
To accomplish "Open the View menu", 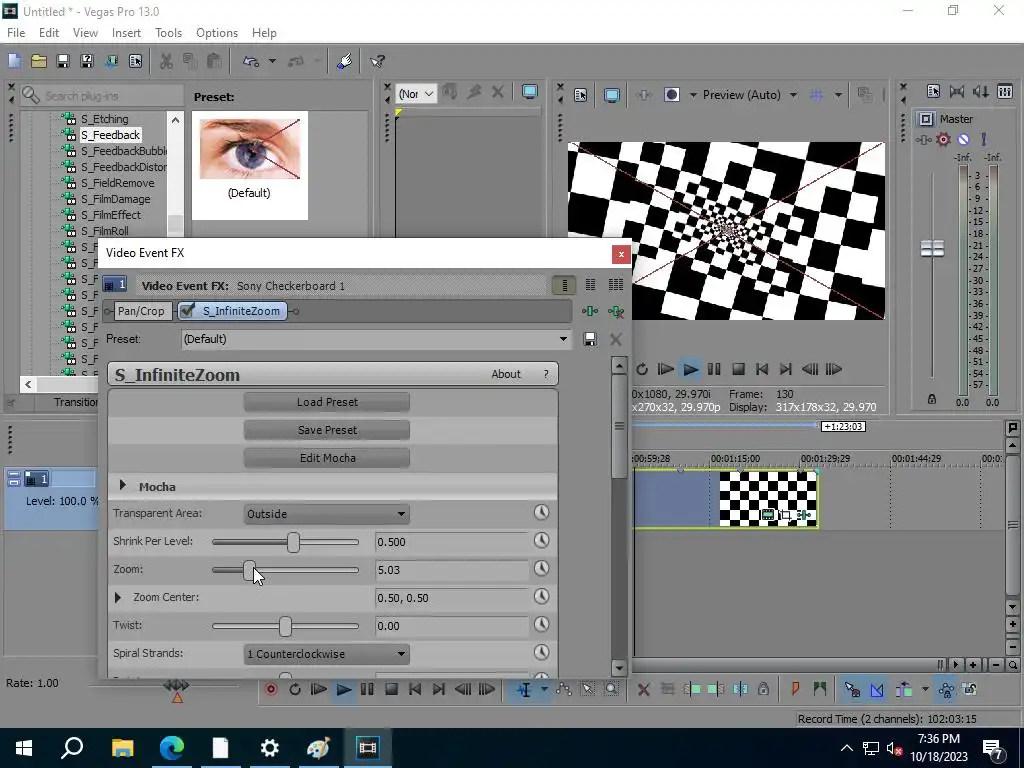I will pos(85,33).
